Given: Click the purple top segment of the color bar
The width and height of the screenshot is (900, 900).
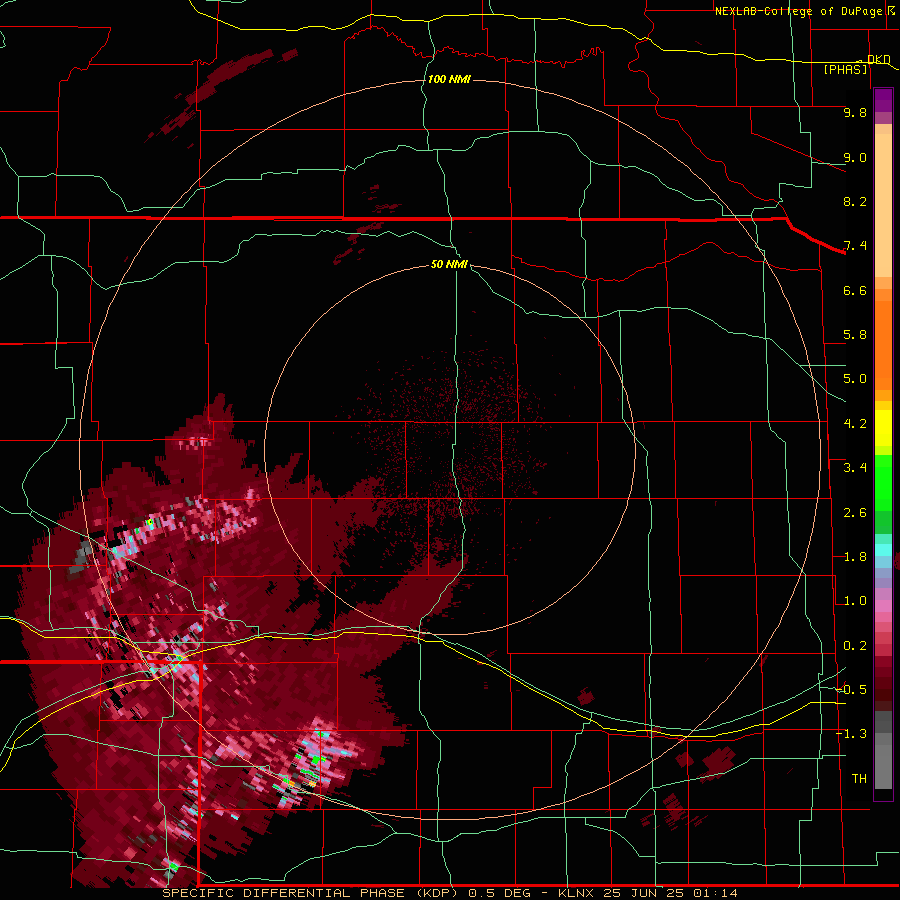Looking at the screenshot, I should 883,100.
